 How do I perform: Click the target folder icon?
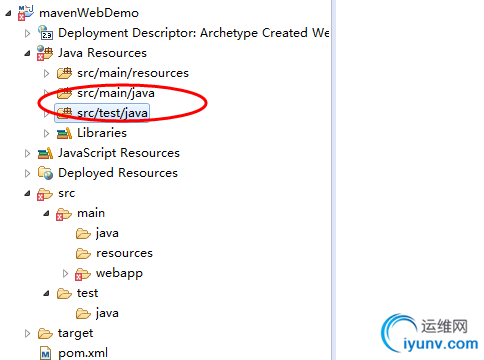(45, 333)
